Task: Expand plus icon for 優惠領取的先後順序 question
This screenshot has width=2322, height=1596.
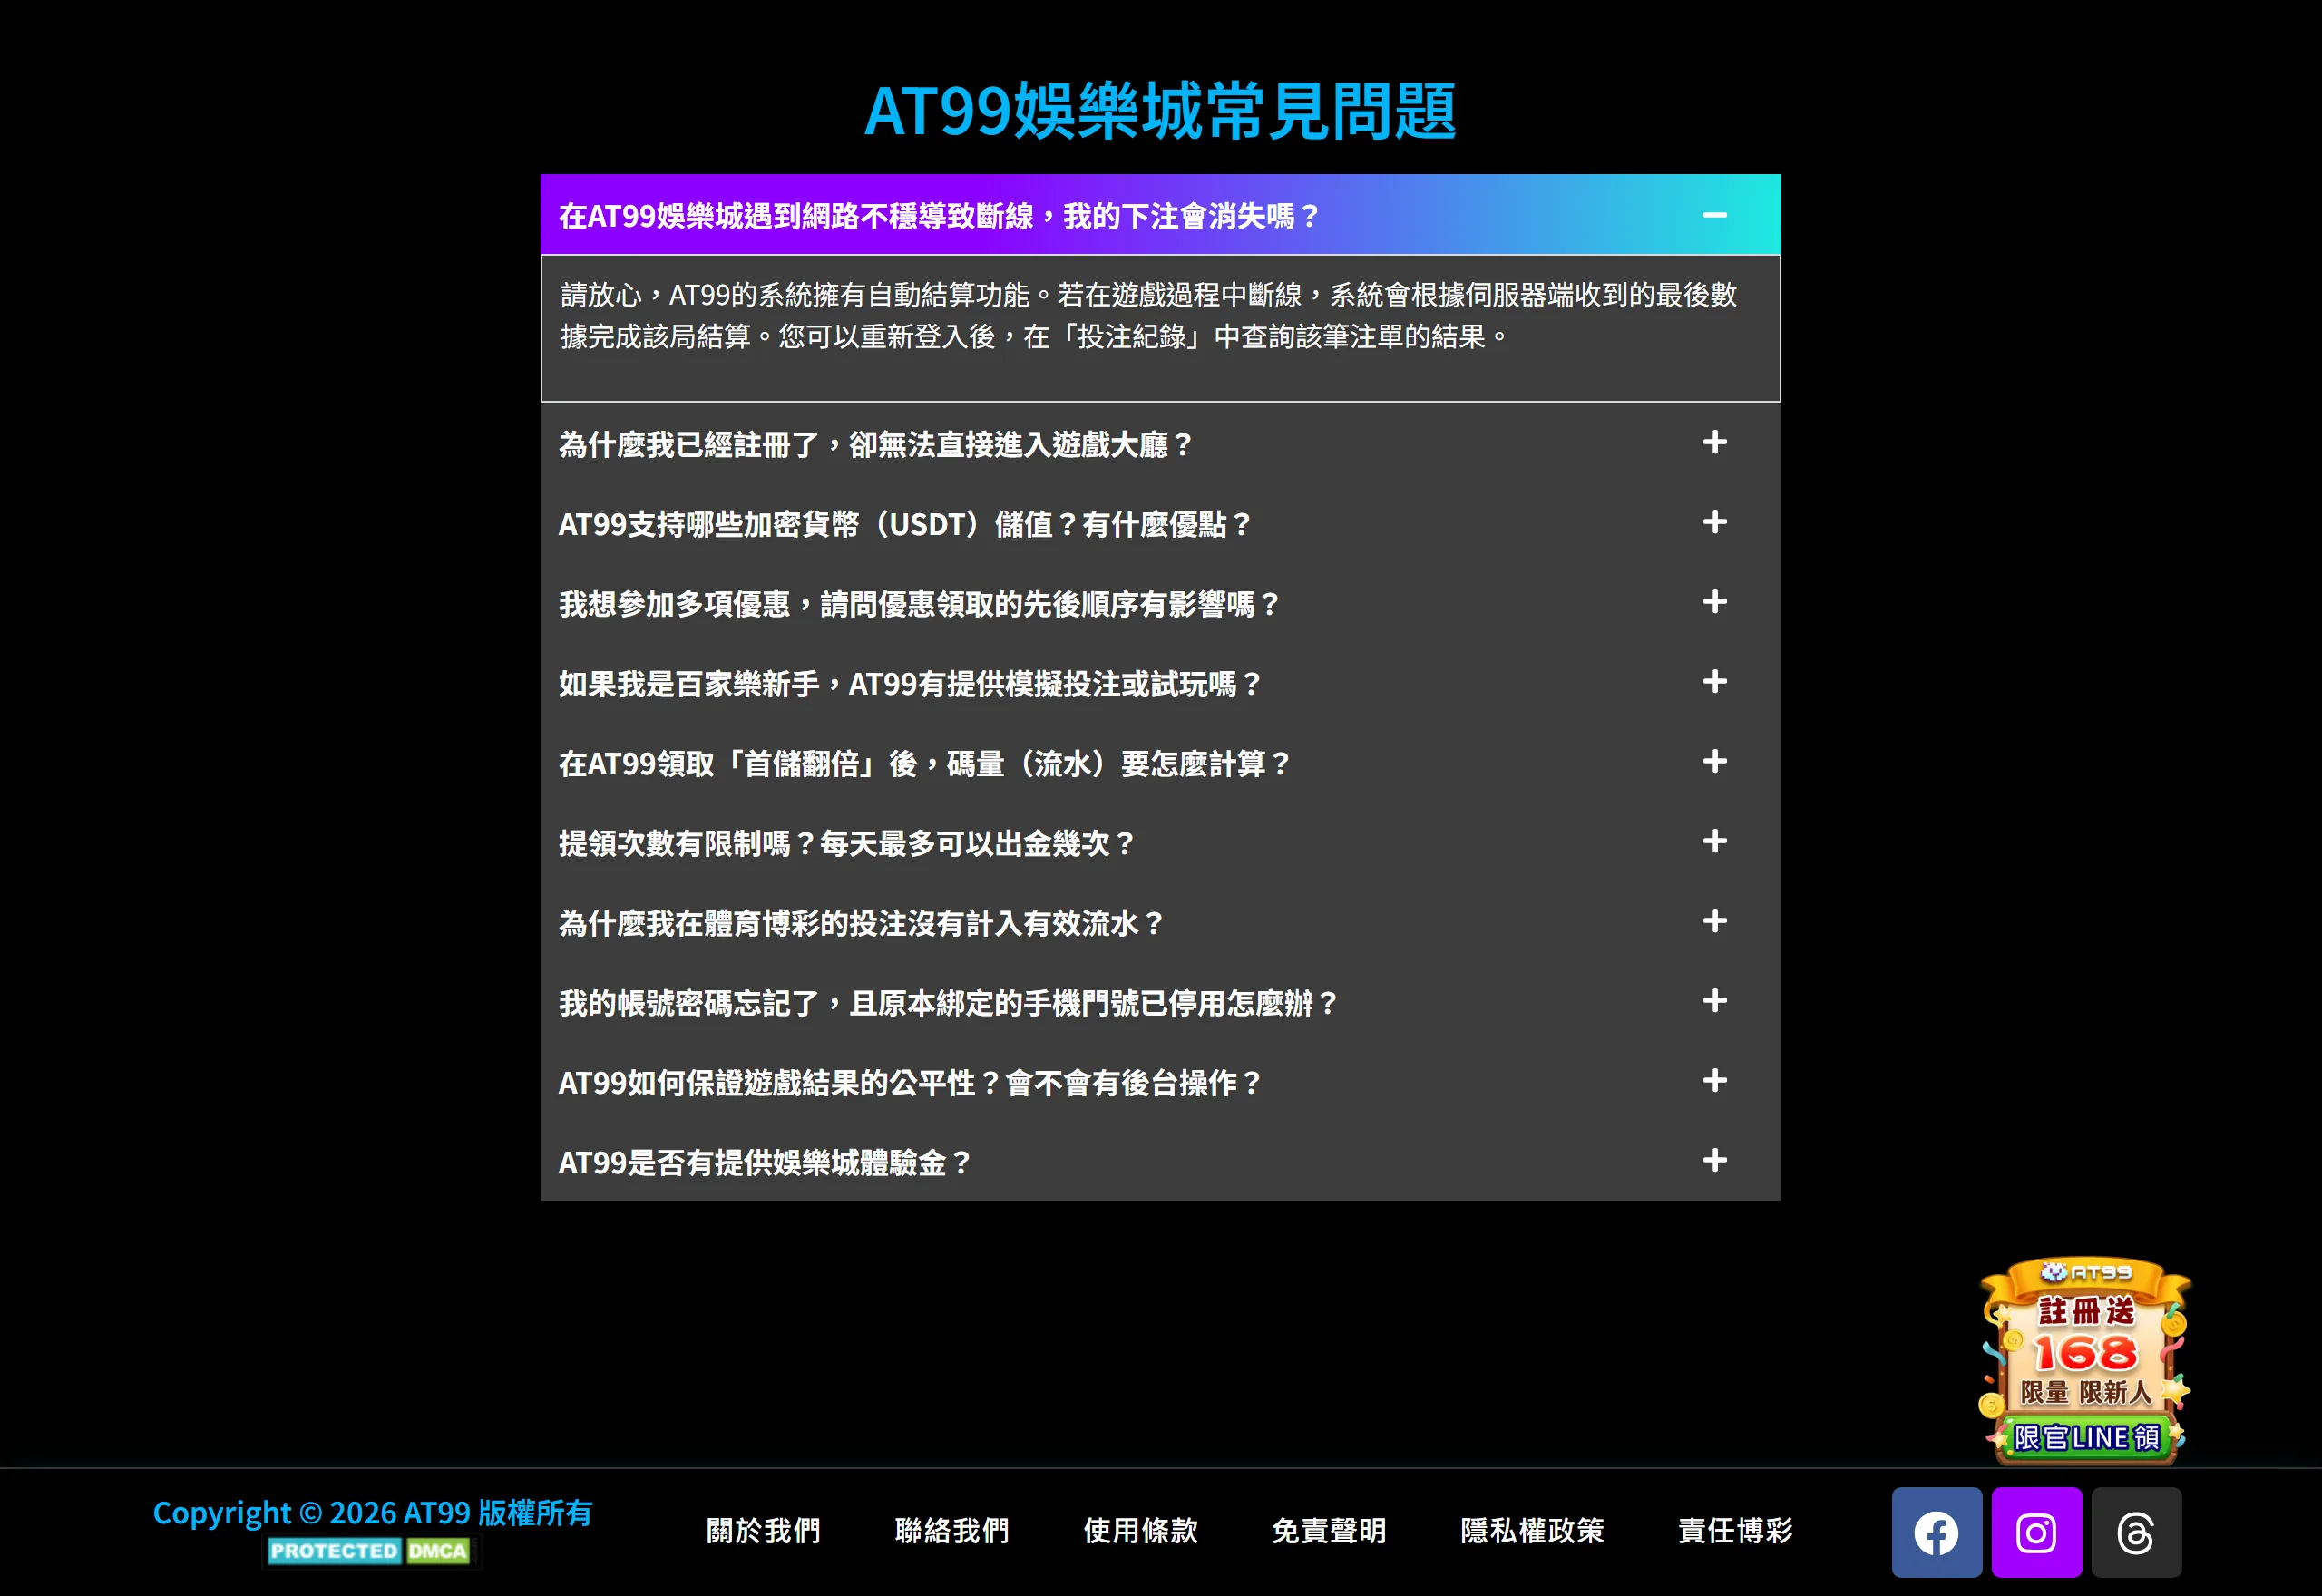Action: coord(1715,602)
